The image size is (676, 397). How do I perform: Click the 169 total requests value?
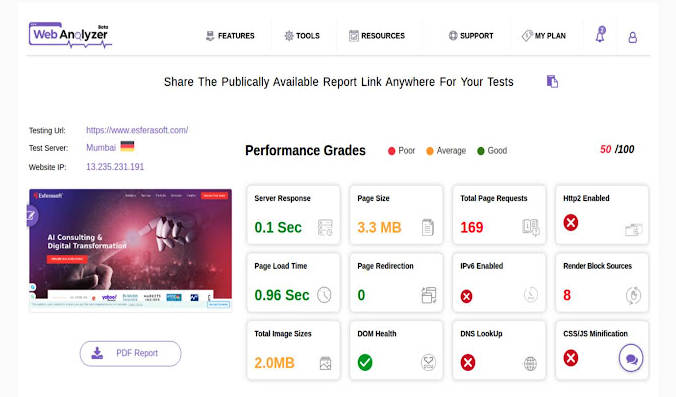(x=472, y=227)
